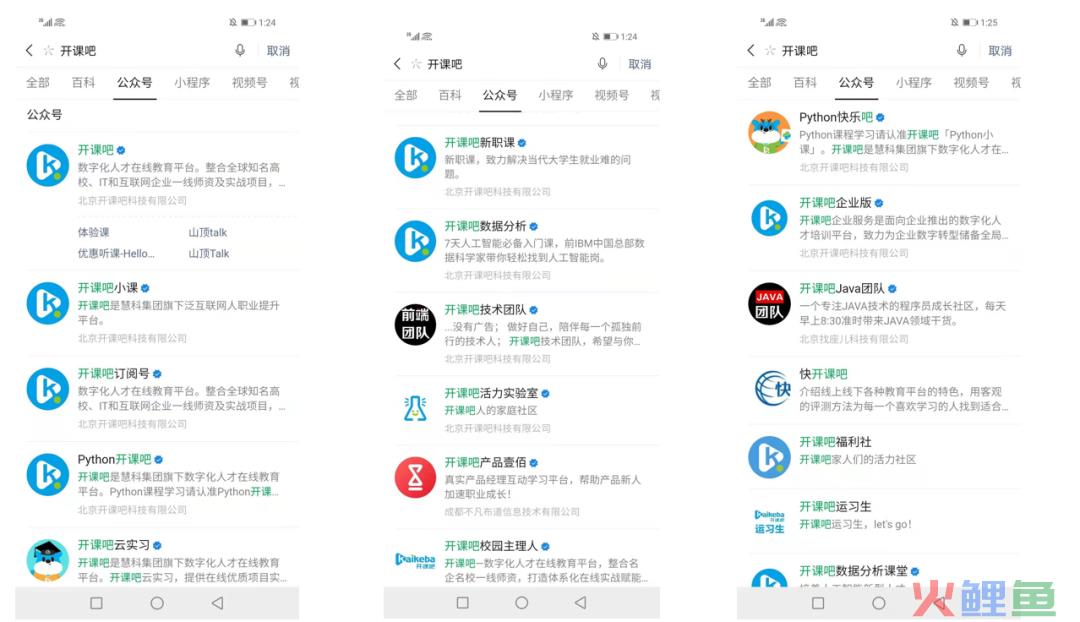Open 开课吧产品壹佰 red hourglass avatar
The height and width of the screenshot is (622, 1080).
[x=415, y=477]
